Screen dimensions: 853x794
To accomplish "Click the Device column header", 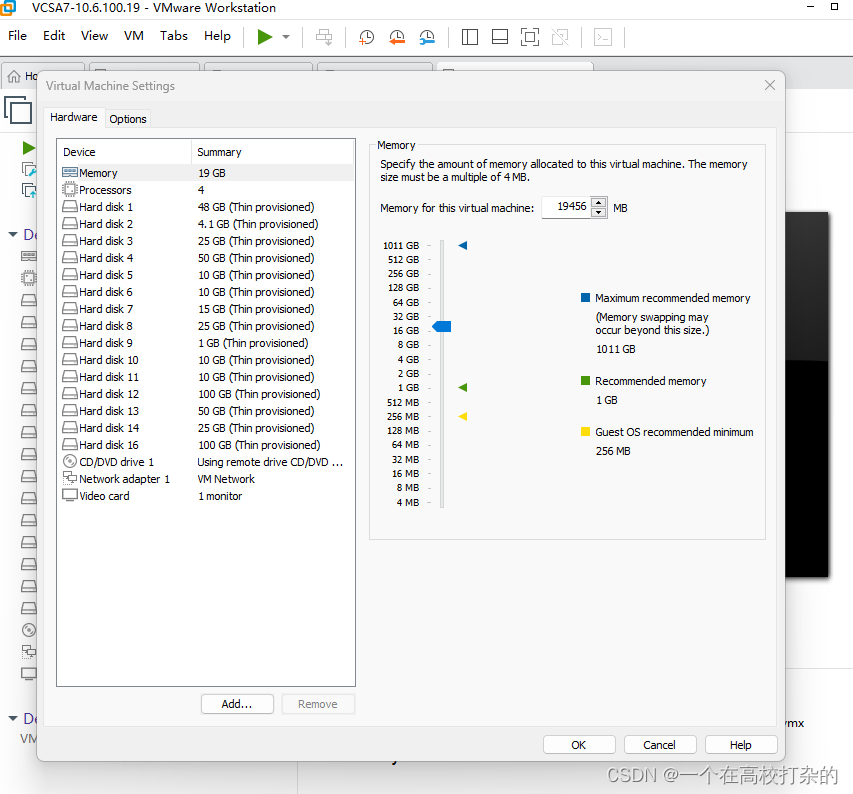I will tap(125, 152).
